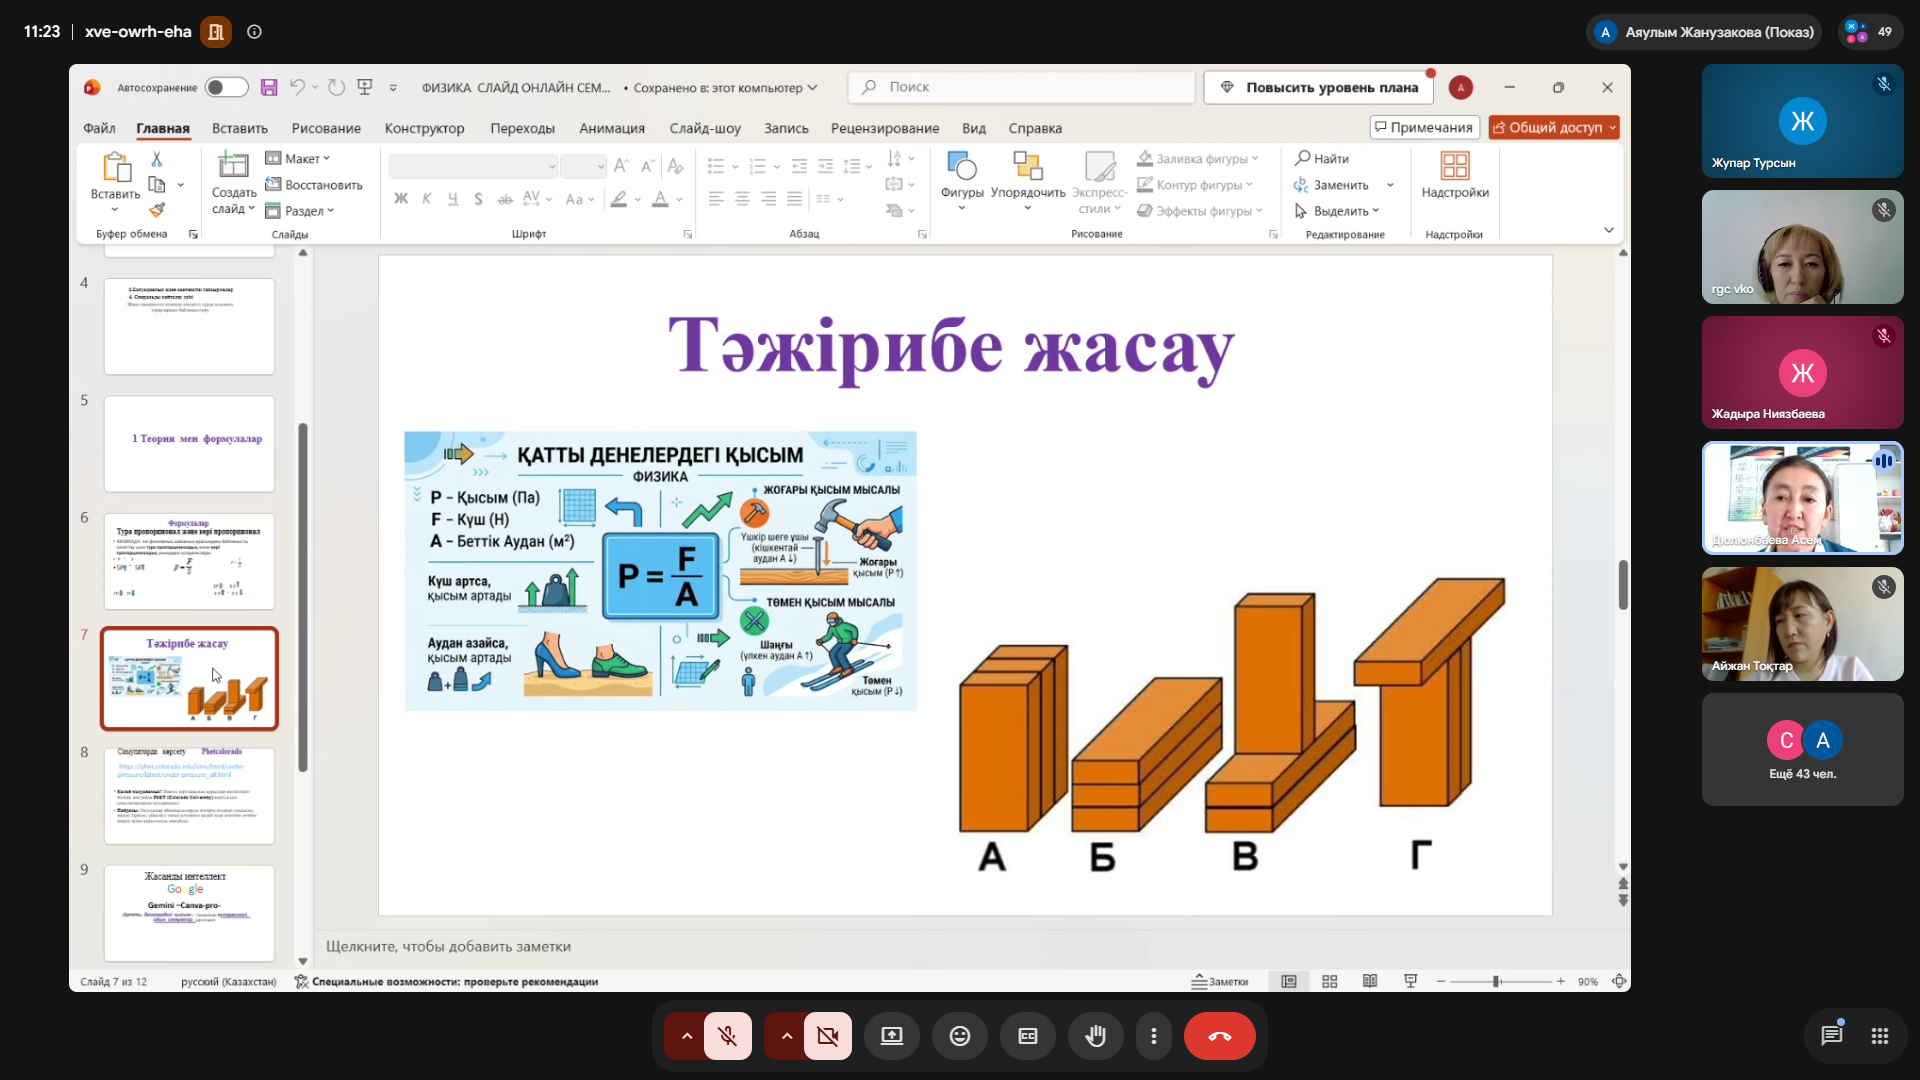This screenshot has width=1920, height=1080.
Task: Click Повысить уровень плана button
Action: coord(1319,88)
